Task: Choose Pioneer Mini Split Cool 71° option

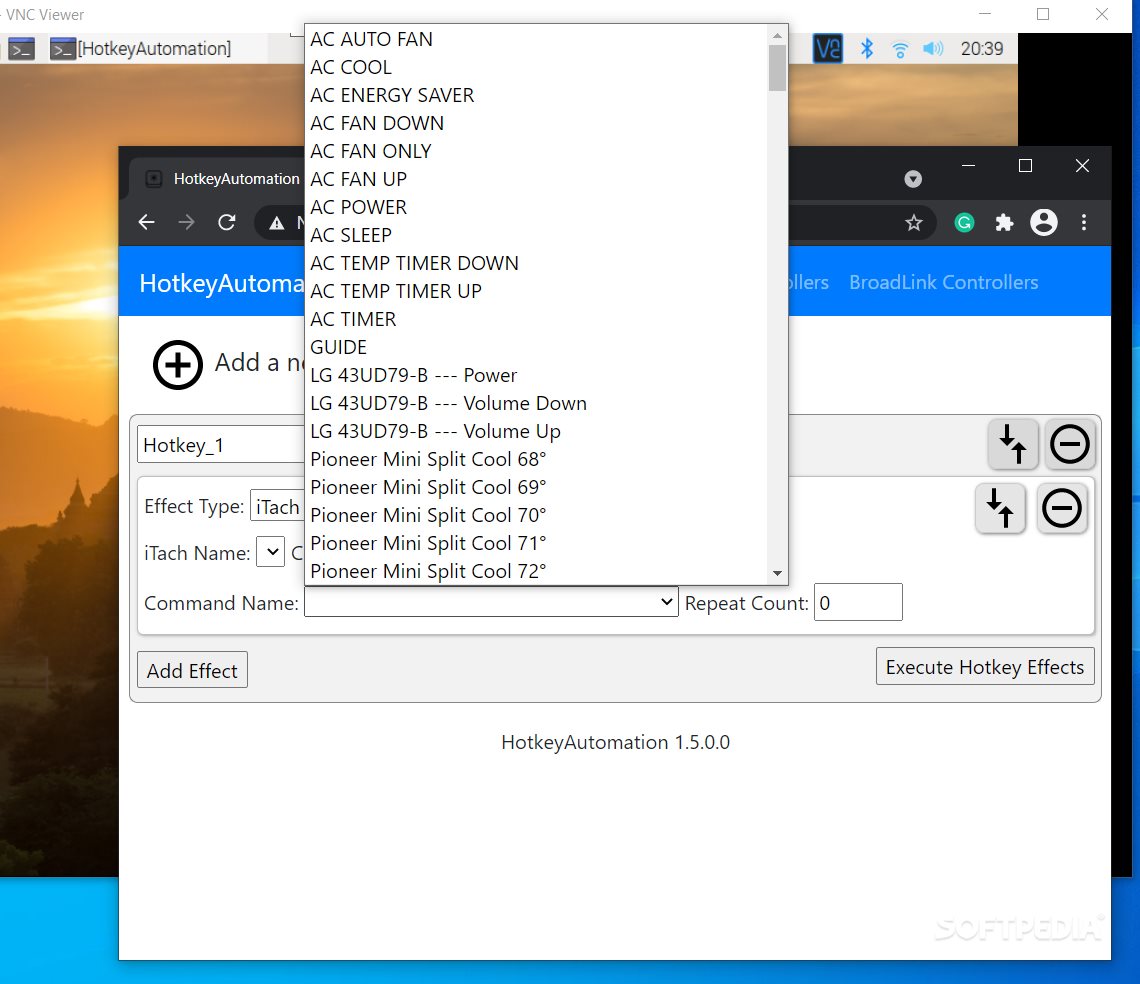Action: (536, 543)
